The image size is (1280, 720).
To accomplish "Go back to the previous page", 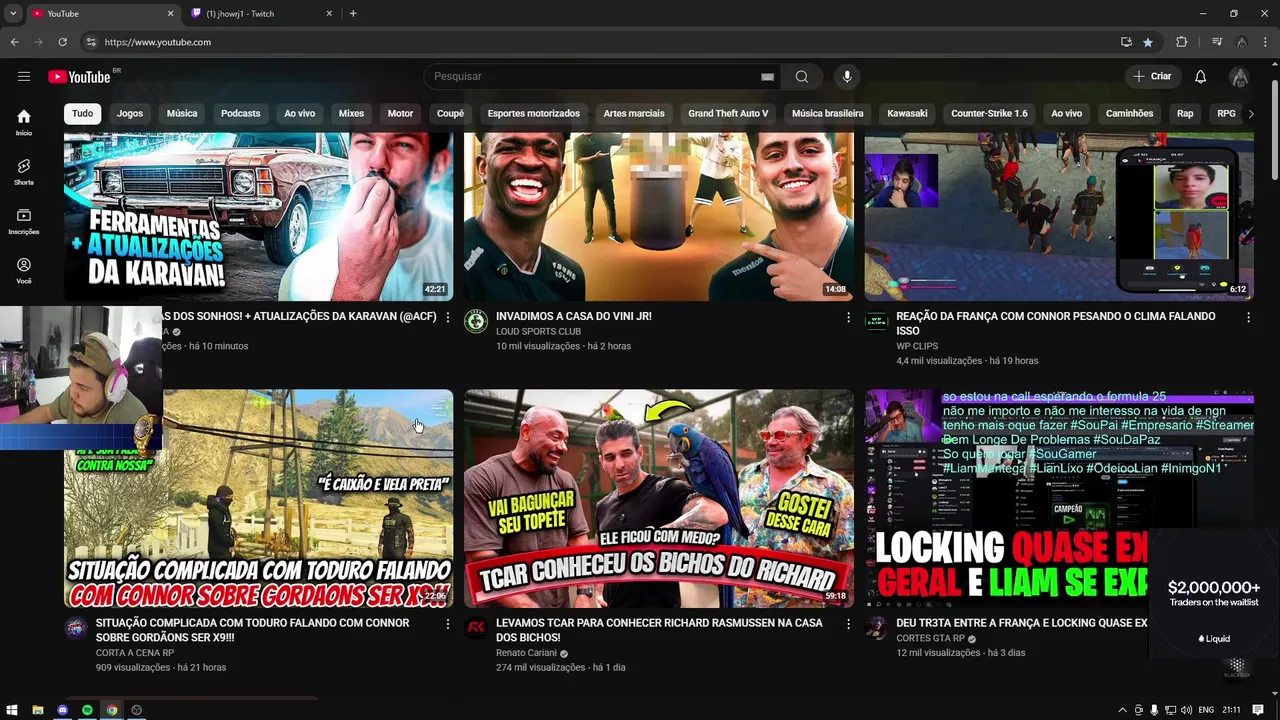I will (14, 42).
